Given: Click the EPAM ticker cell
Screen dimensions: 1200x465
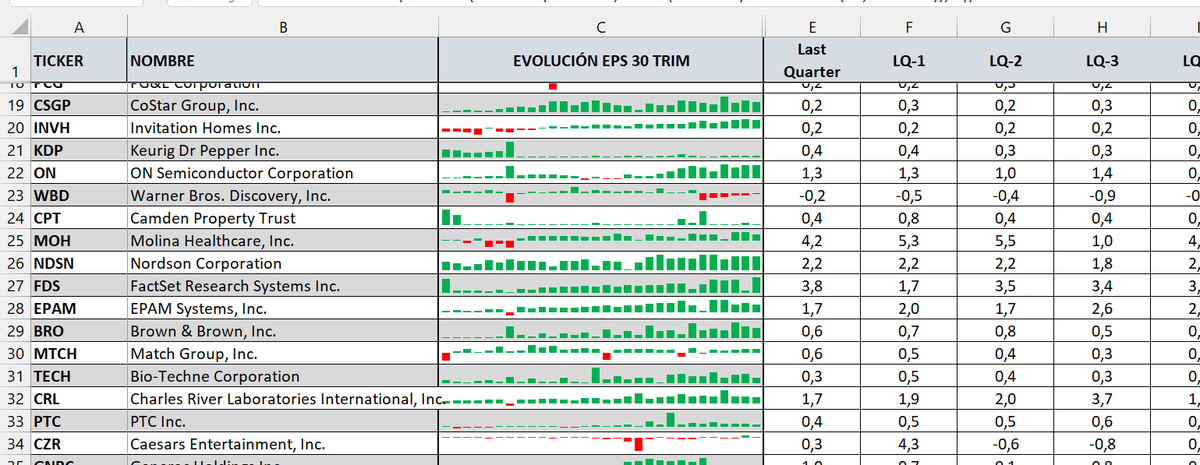Looking at the screenshot, I should pos(79,309).
